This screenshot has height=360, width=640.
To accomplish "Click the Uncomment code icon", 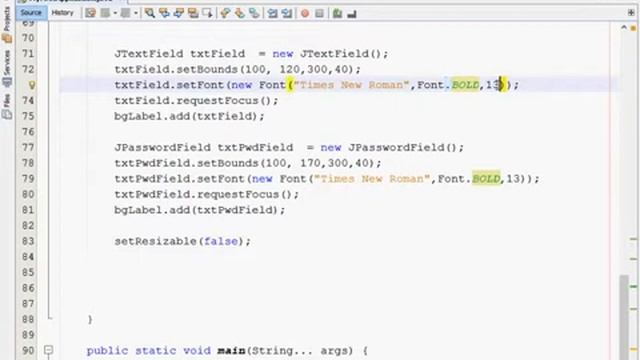I will tap(352, 14).
